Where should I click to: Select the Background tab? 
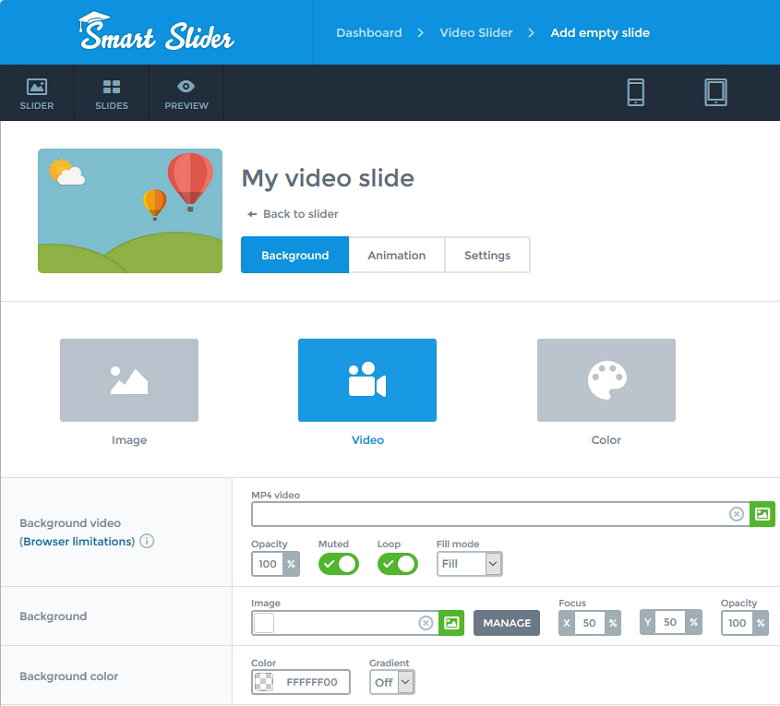coord(295,255)
